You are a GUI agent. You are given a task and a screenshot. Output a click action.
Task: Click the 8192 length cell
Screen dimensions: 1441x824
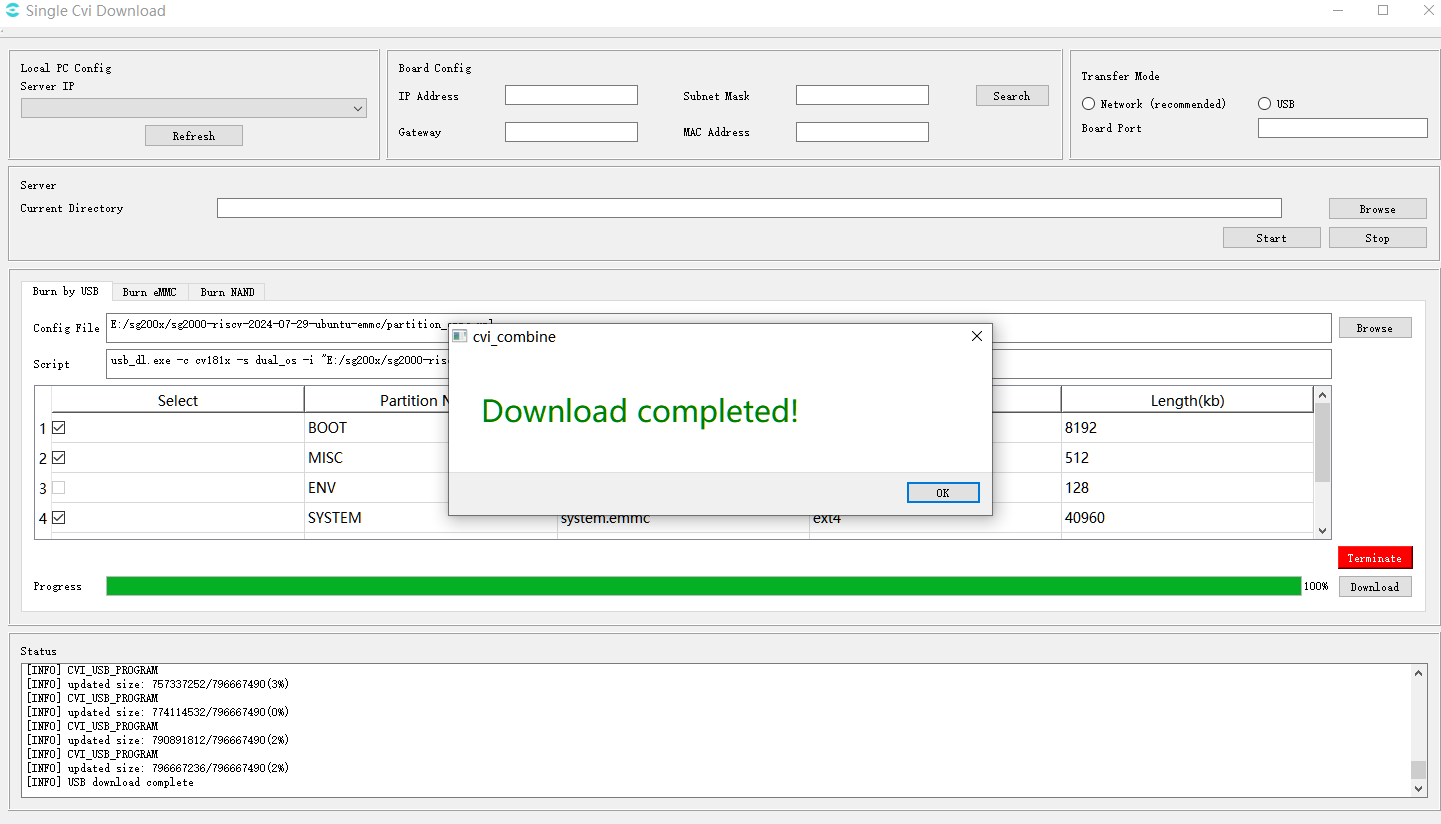click(1187, 428)
